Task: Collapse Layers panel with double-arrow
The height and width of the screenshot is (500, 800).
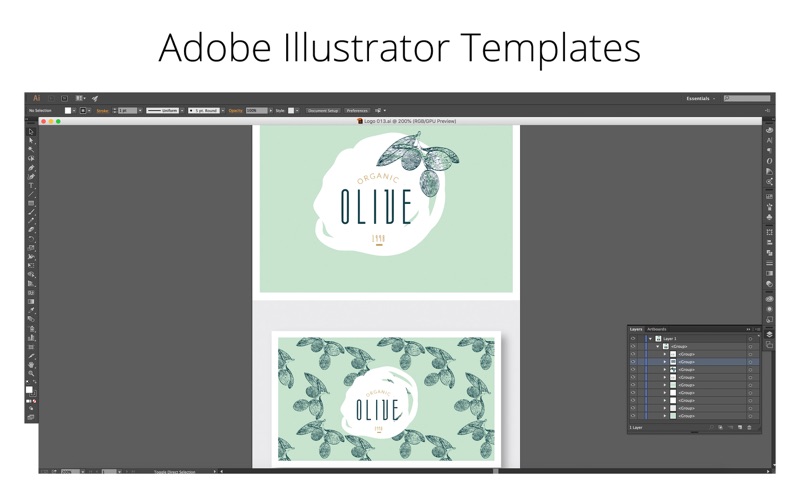Action: [748, 329]
